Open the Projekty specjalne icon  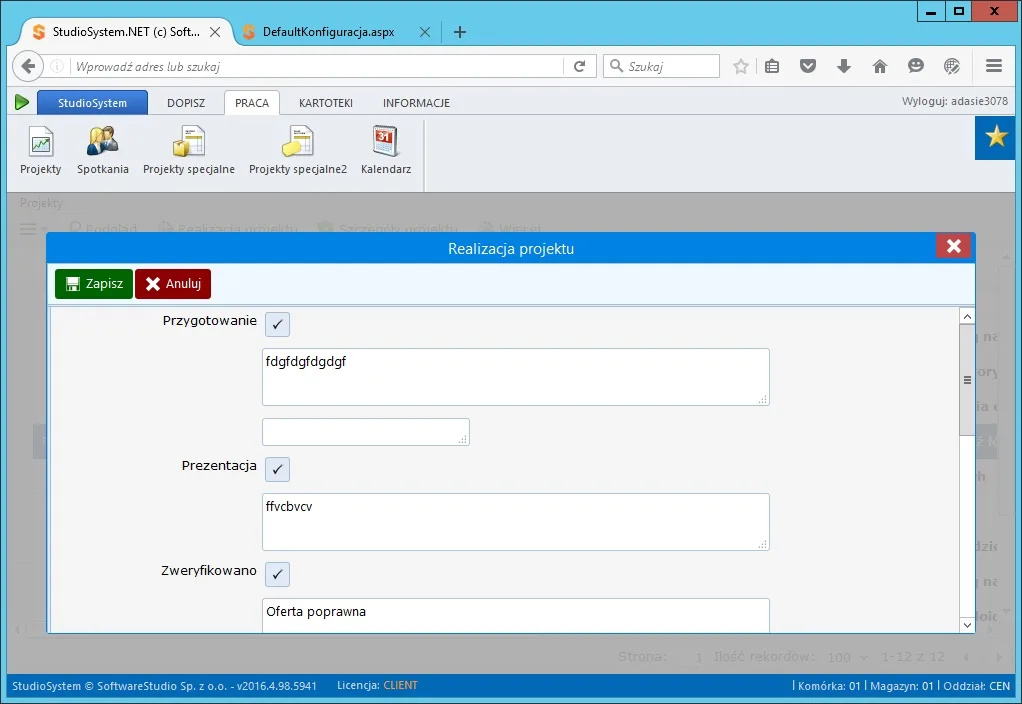tap(189, 151)
